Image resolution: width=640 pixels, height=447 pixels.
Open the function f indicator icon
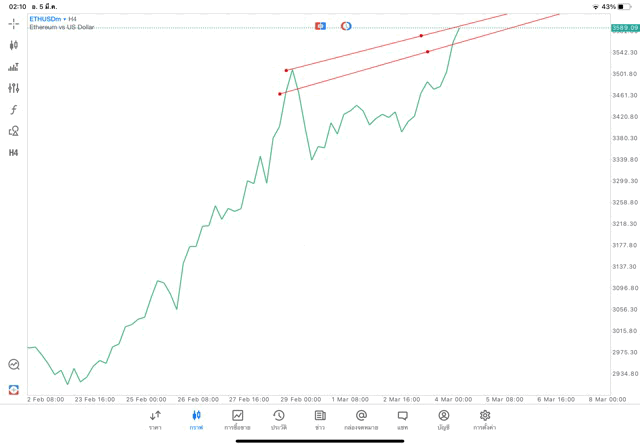tap(14, 110)
